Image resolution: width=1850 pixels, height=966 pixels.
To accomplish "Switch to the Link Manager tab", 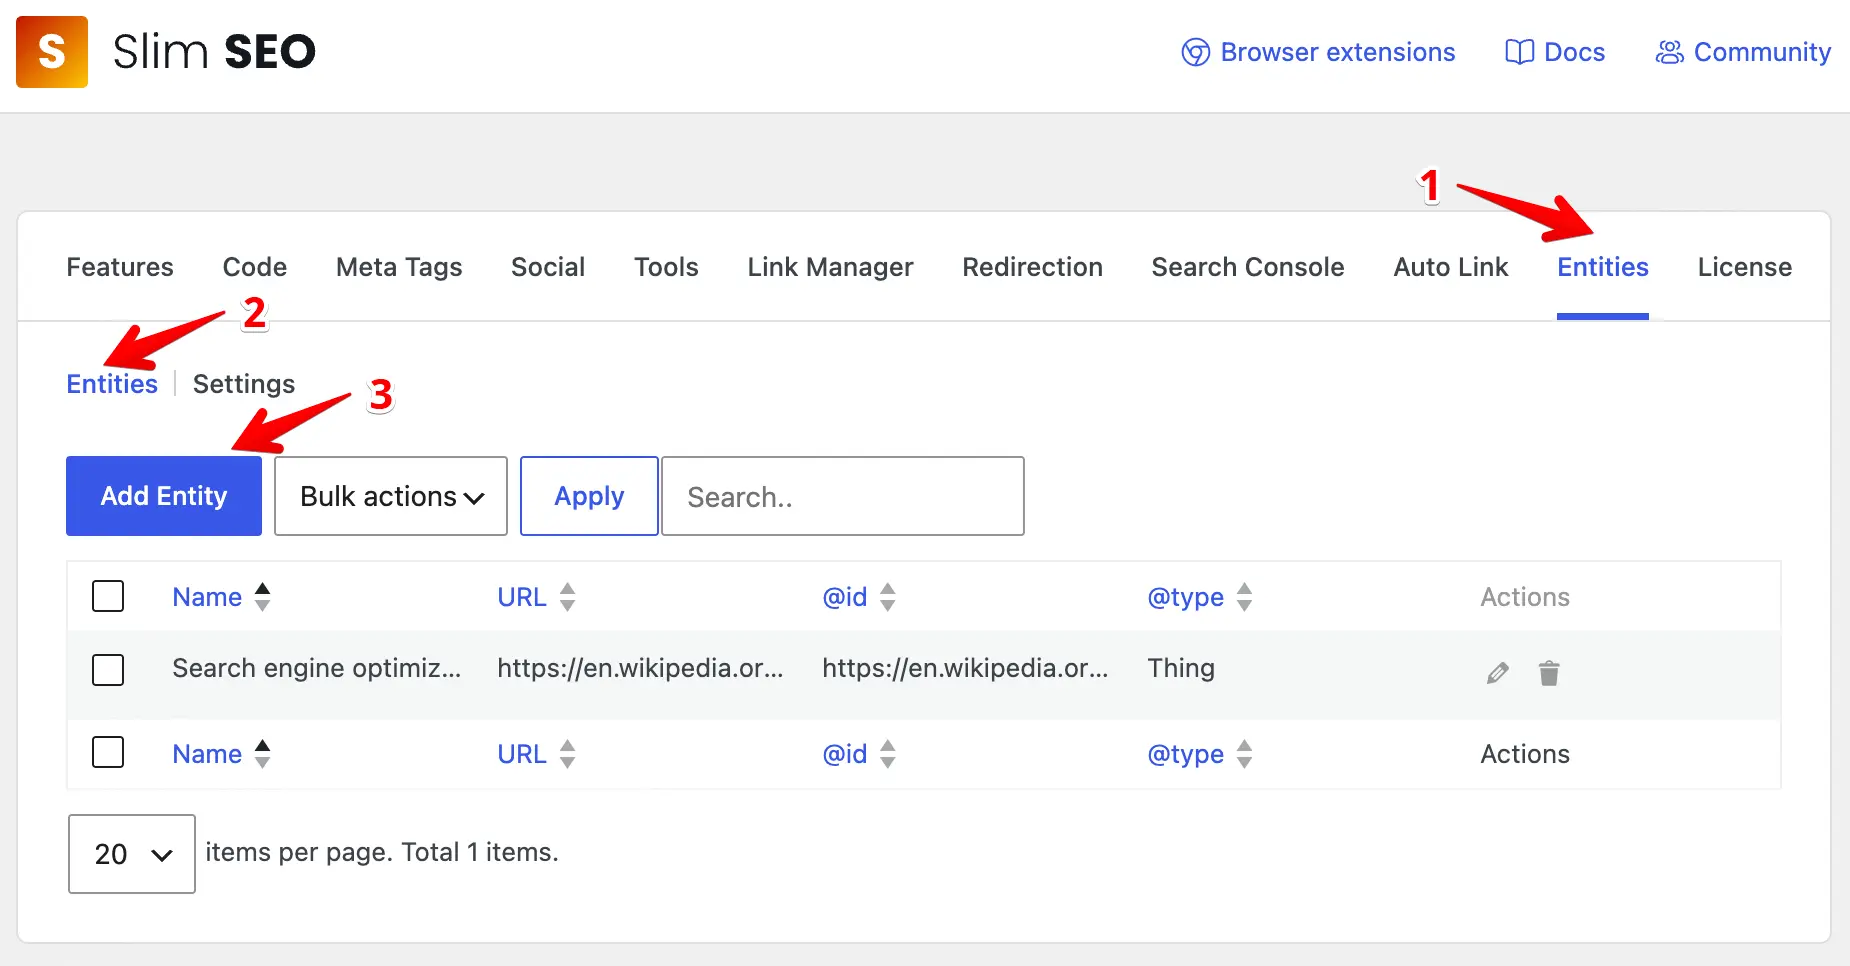I will coord(830,267).
